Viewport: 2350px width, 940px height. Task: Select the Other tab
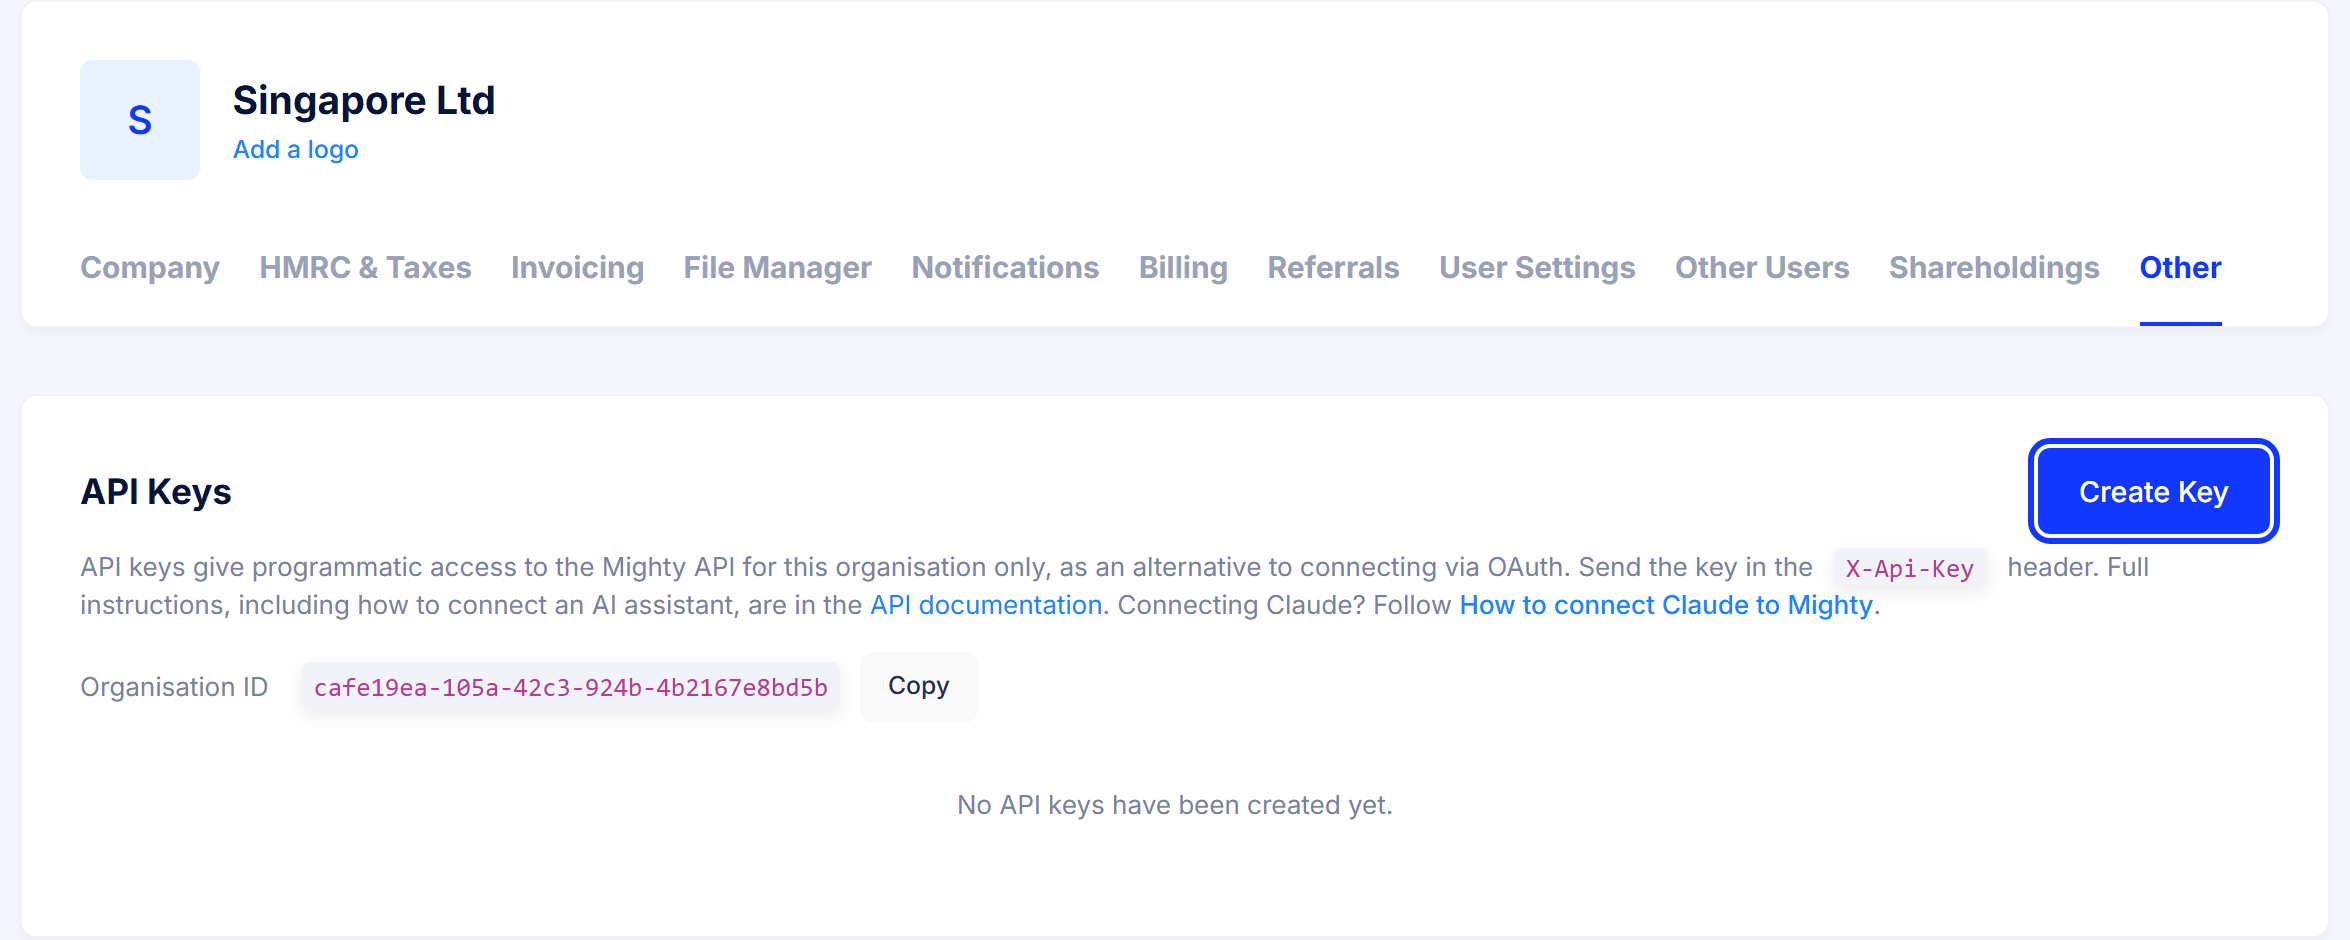point(2180,267)
